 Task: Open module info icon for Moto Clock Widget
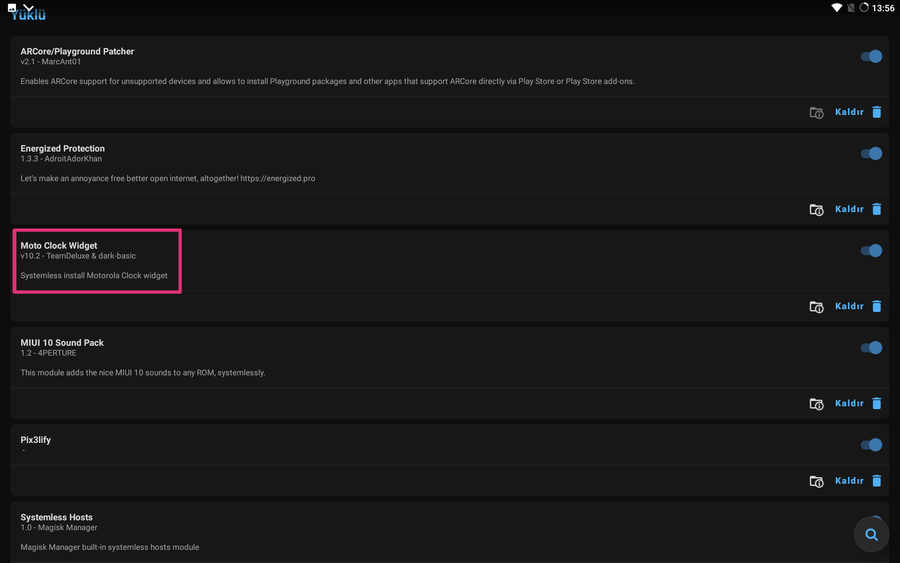point(816,306)
